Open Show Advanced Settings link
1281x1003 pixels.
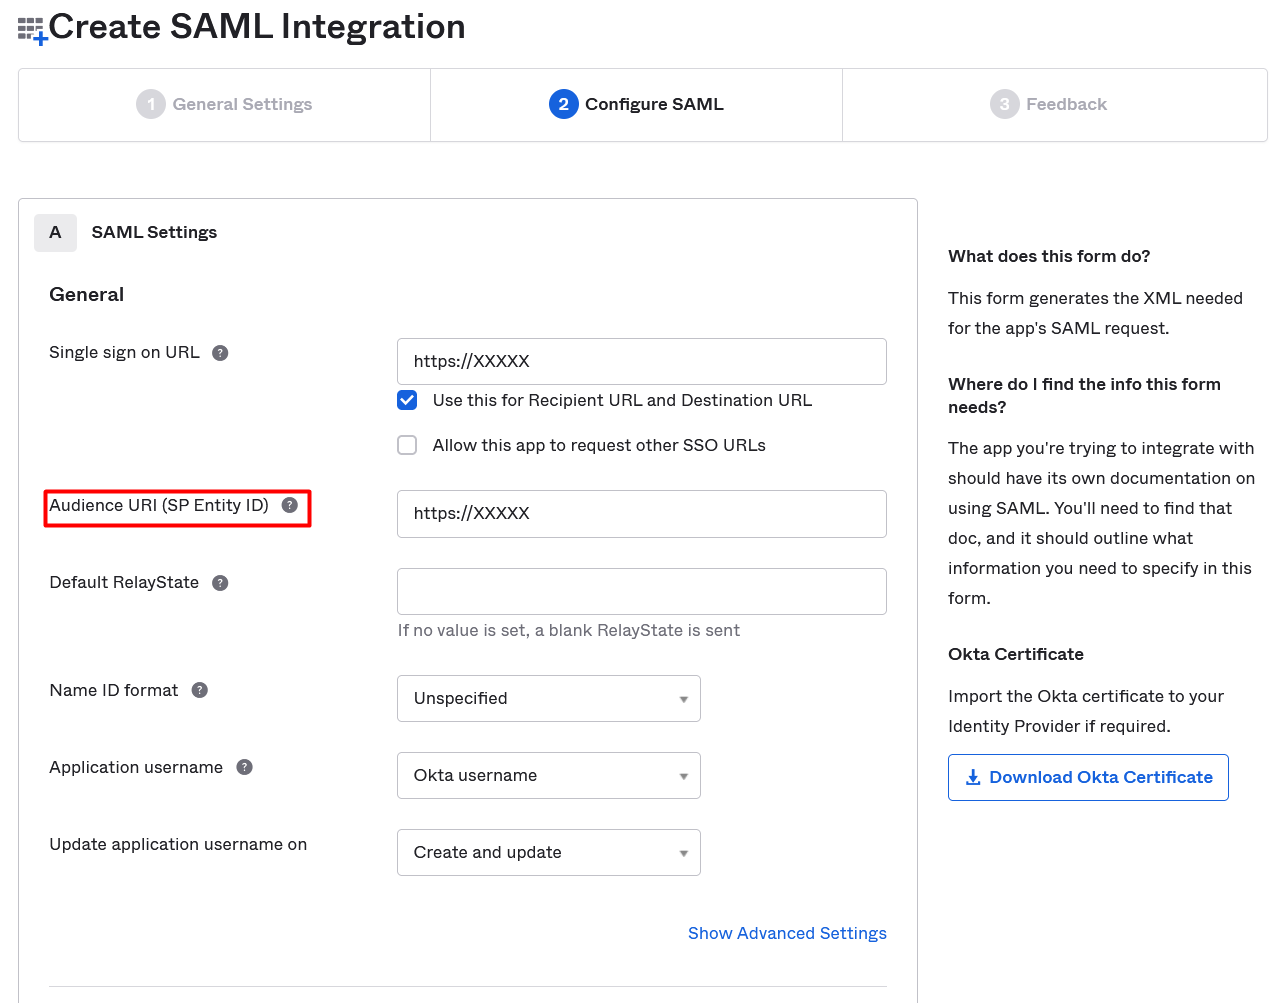(787, 933)
